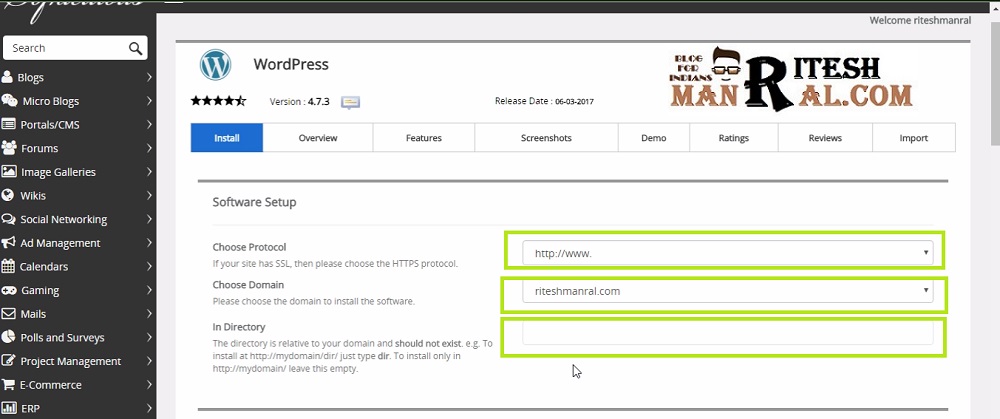Screen dimensions: 1000x419
Task: Expand the Ad Management chevron
Action: [149, 242]
